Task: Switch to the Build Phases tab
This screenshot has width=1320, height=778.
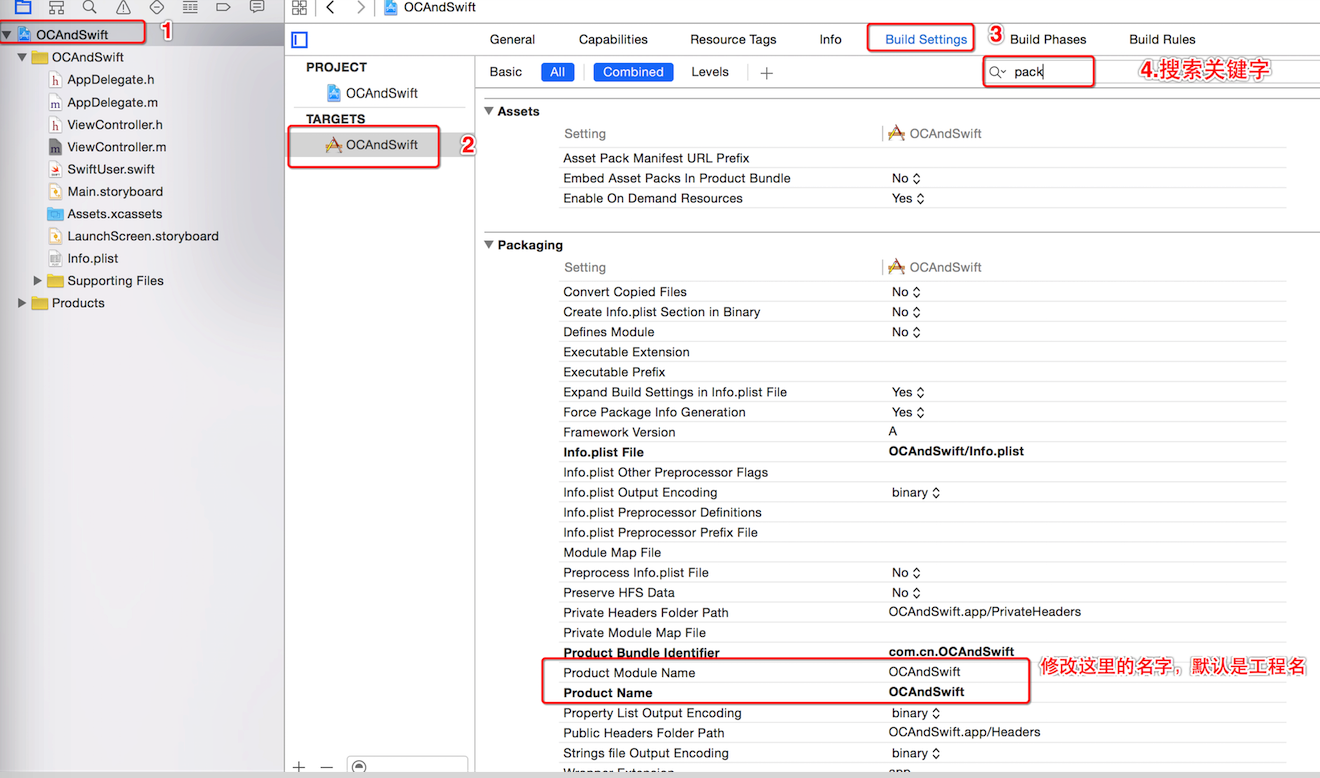Action: tap(1048, 40)
